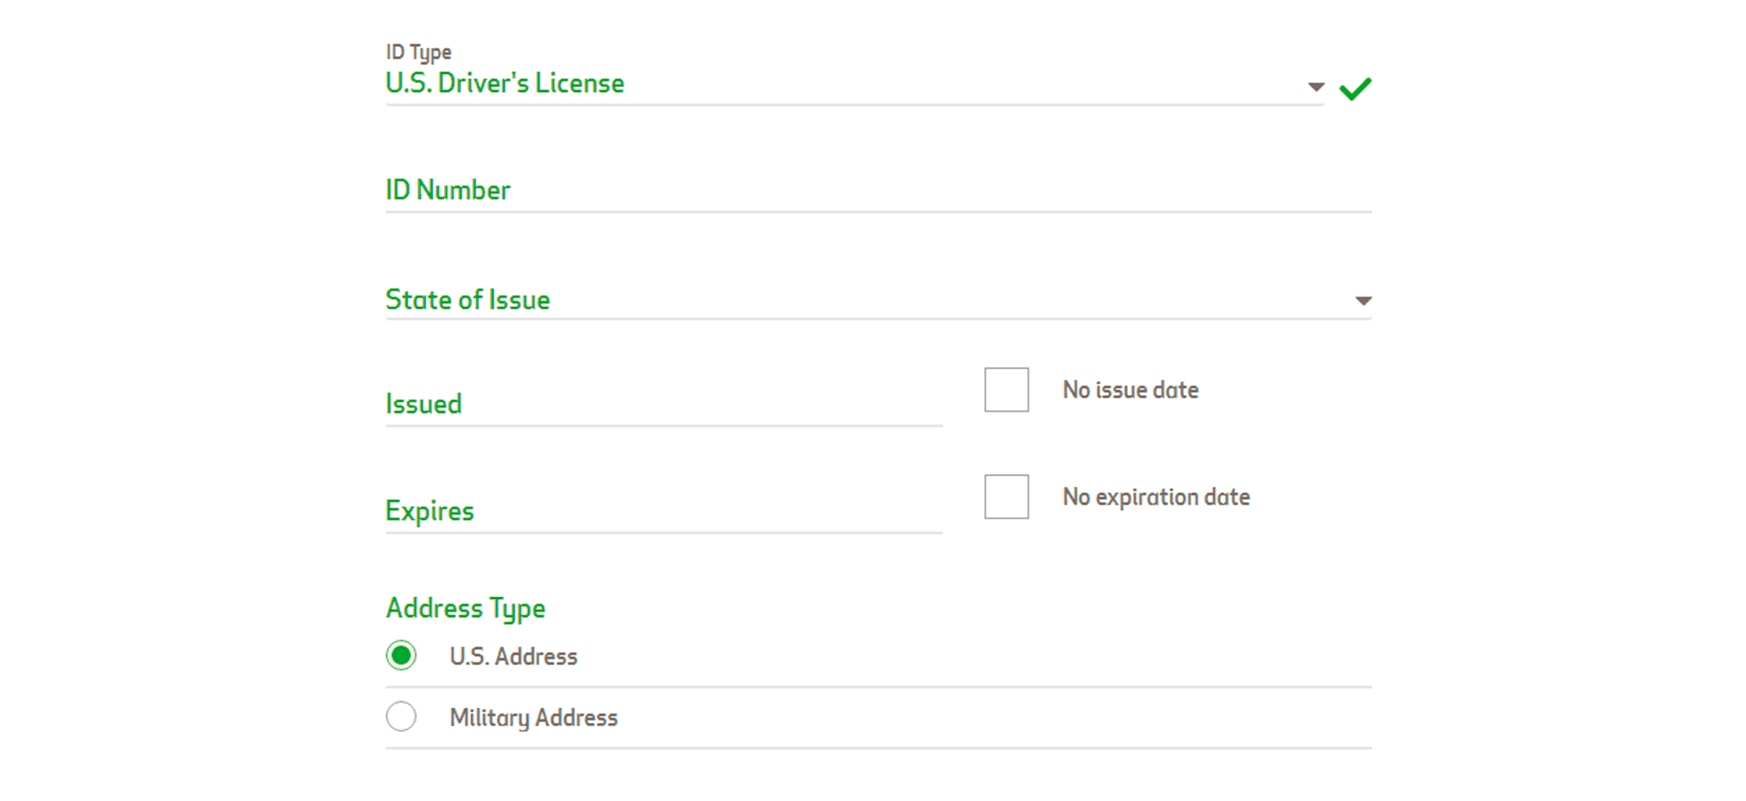The image size is (1746, 801).
Task: Focus the ID Number input field
Action: pos(878,190)
